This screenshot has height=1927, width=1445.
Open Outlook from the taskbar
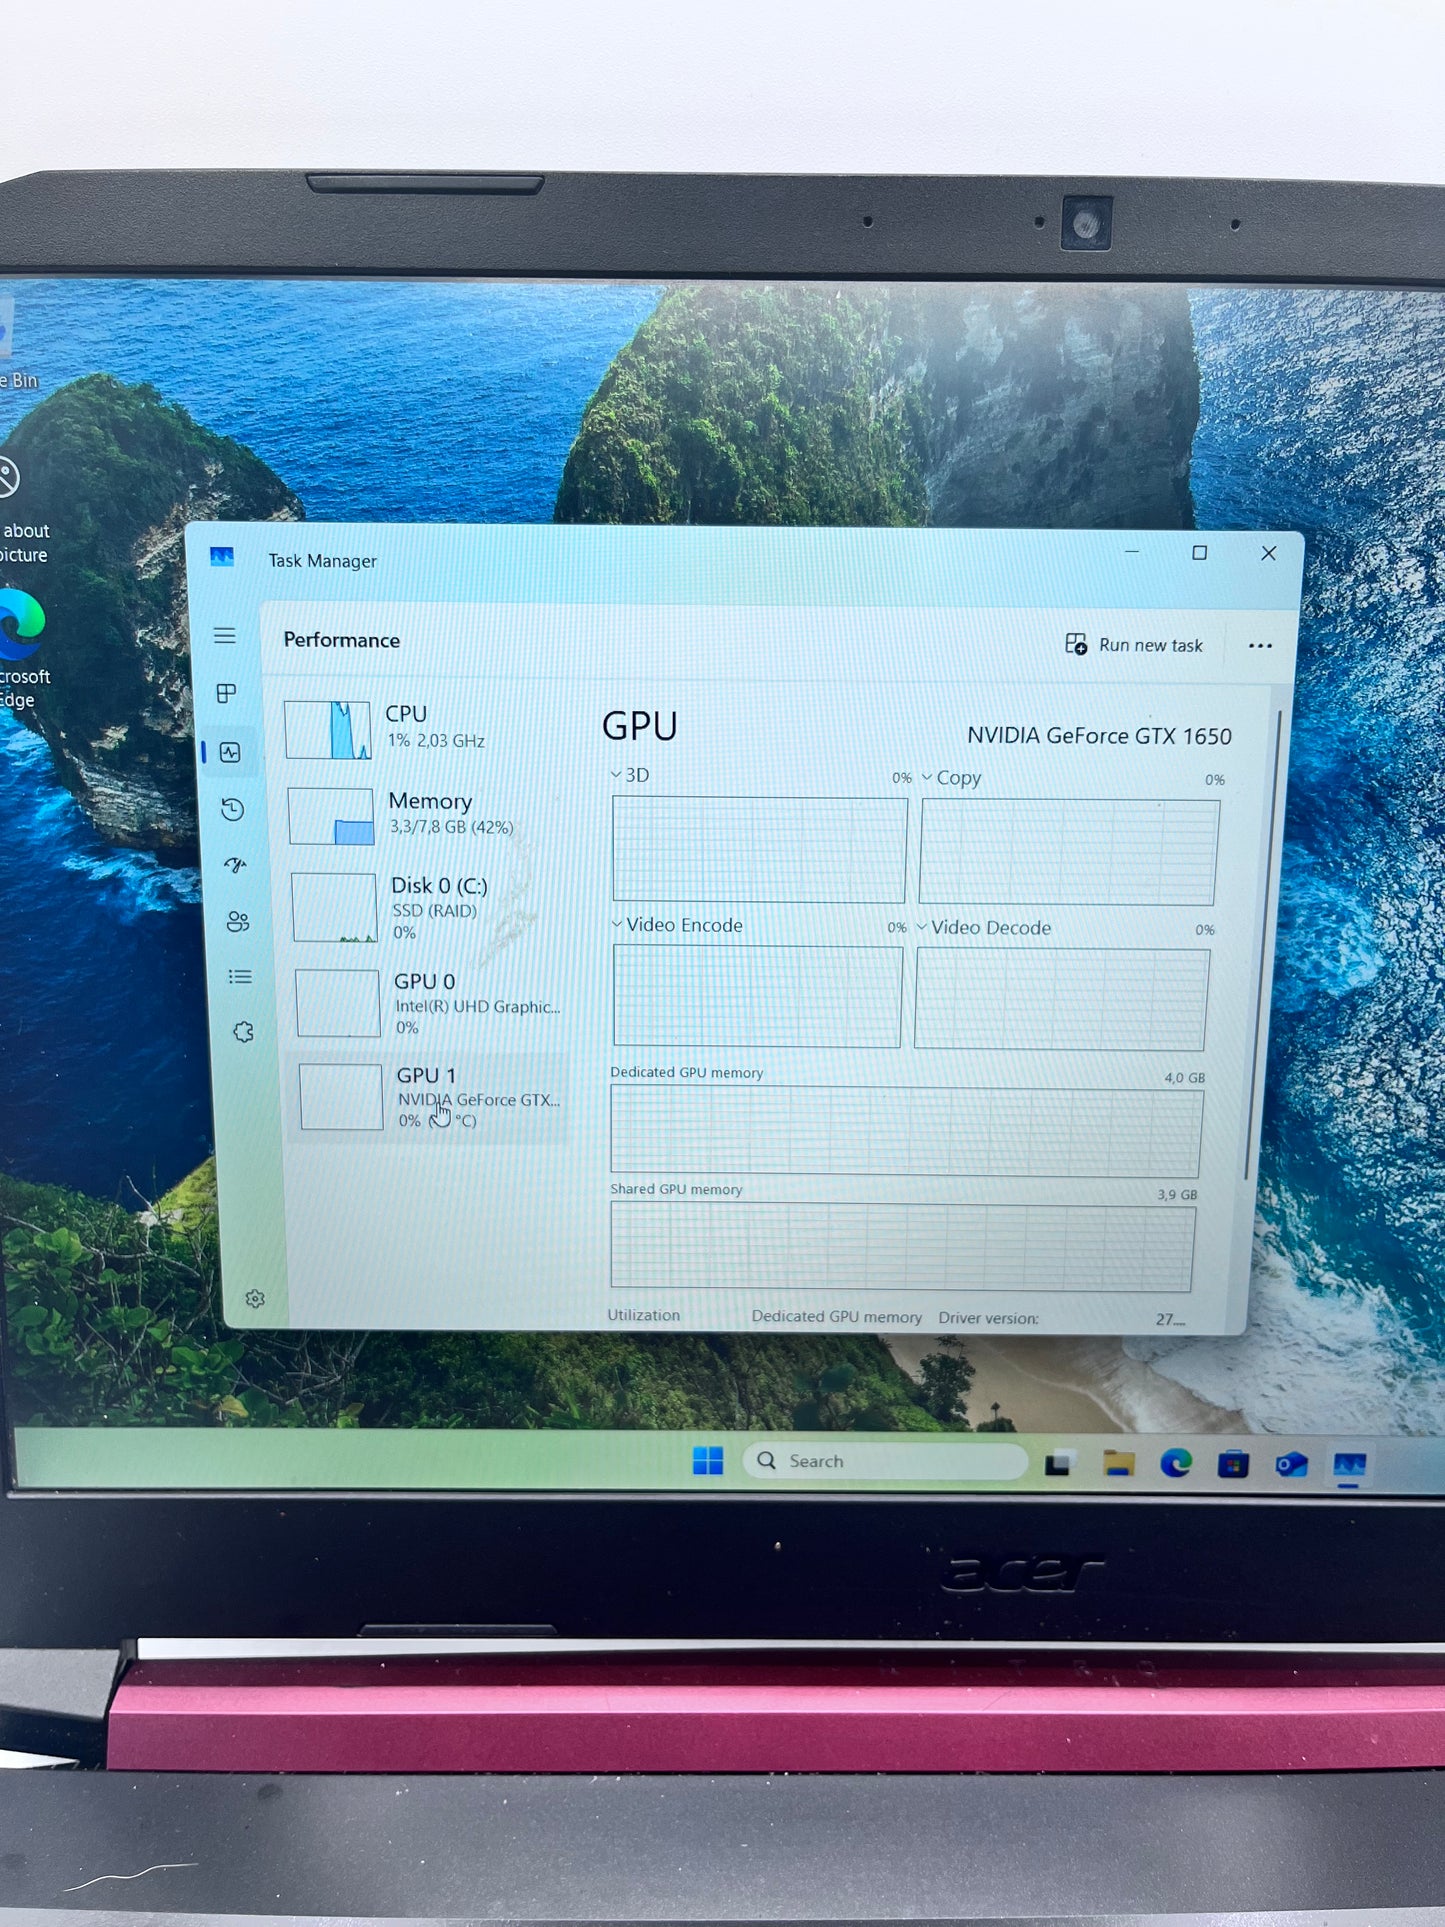pos(1291,1465)
